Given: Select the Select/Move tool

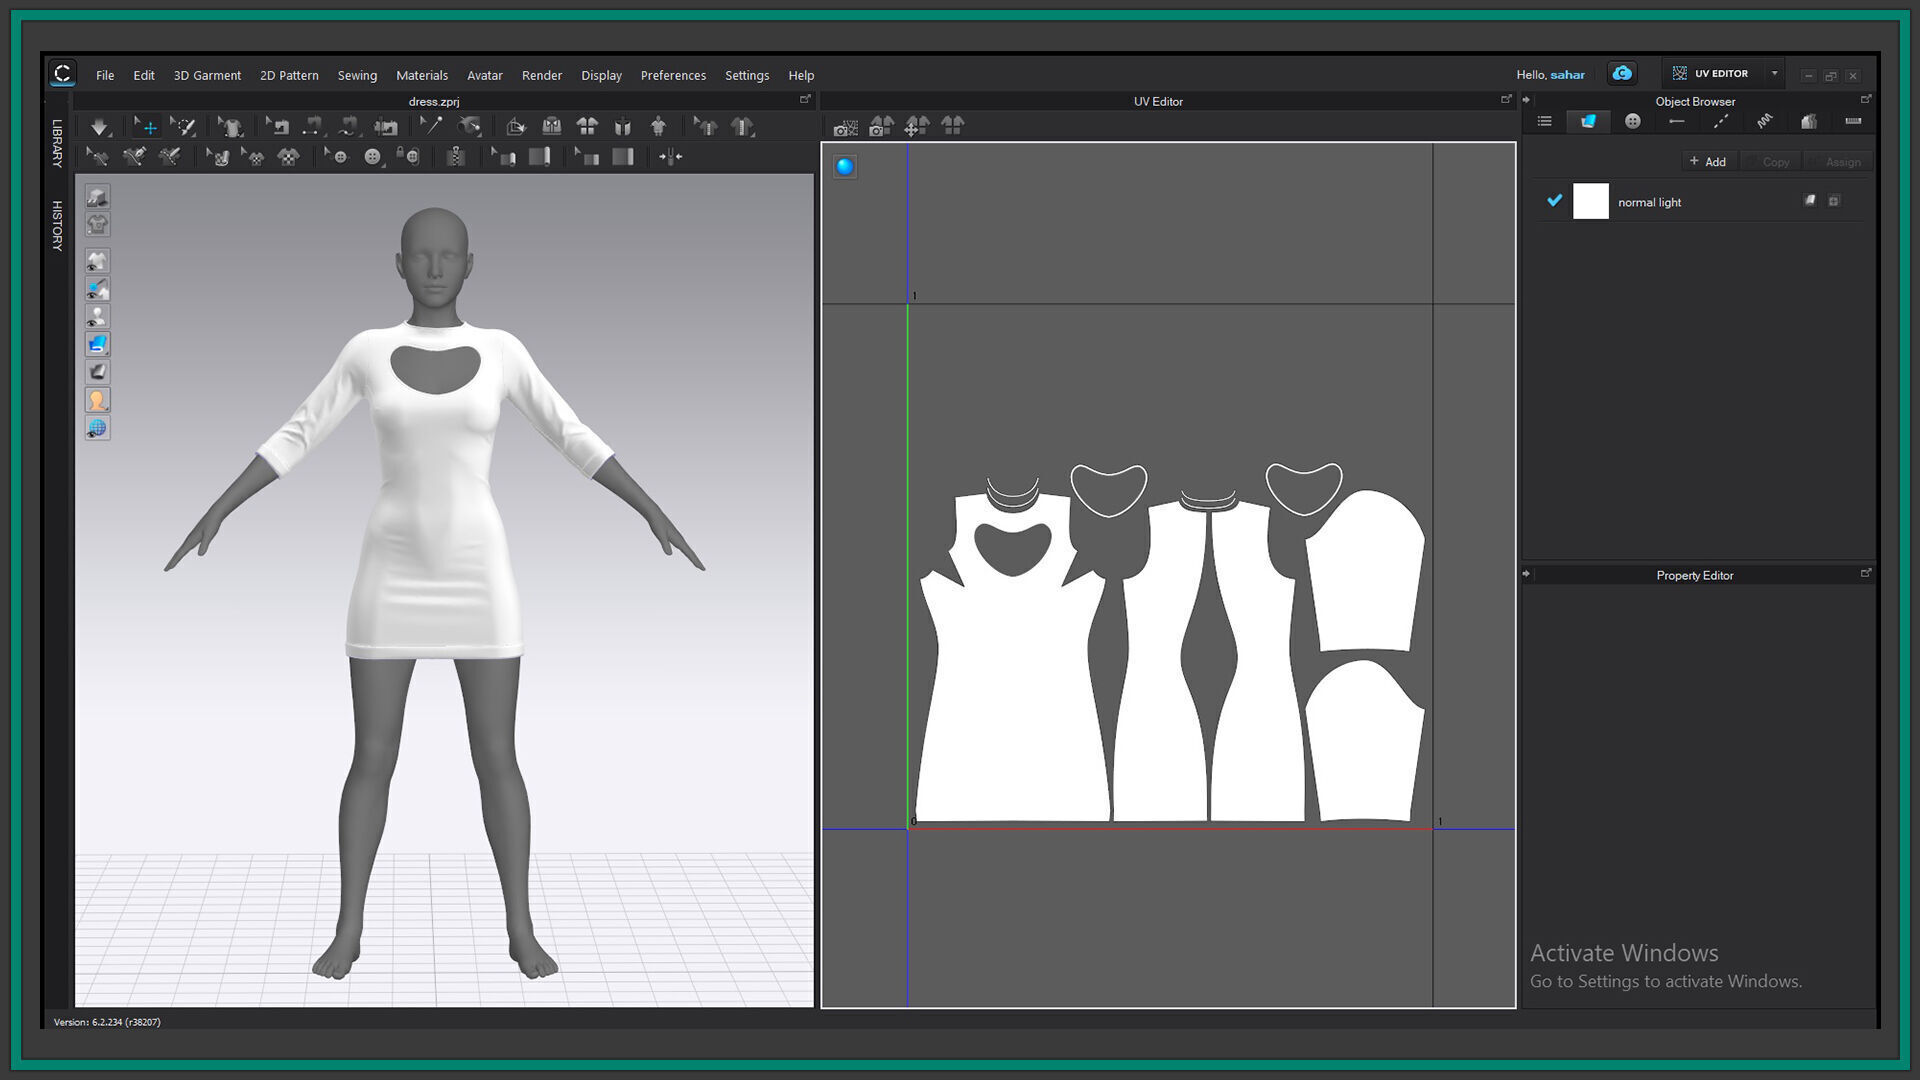Looking at the screenshot, I should point(147,127).
